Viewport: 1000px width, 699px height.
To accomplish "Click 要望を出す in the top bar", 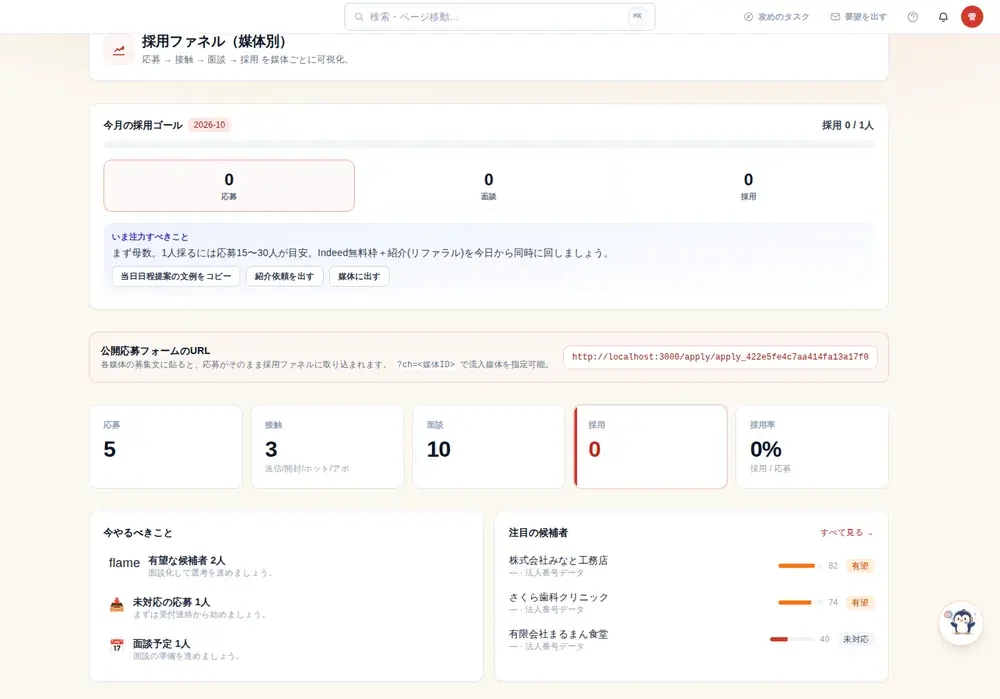I will 858,17.
